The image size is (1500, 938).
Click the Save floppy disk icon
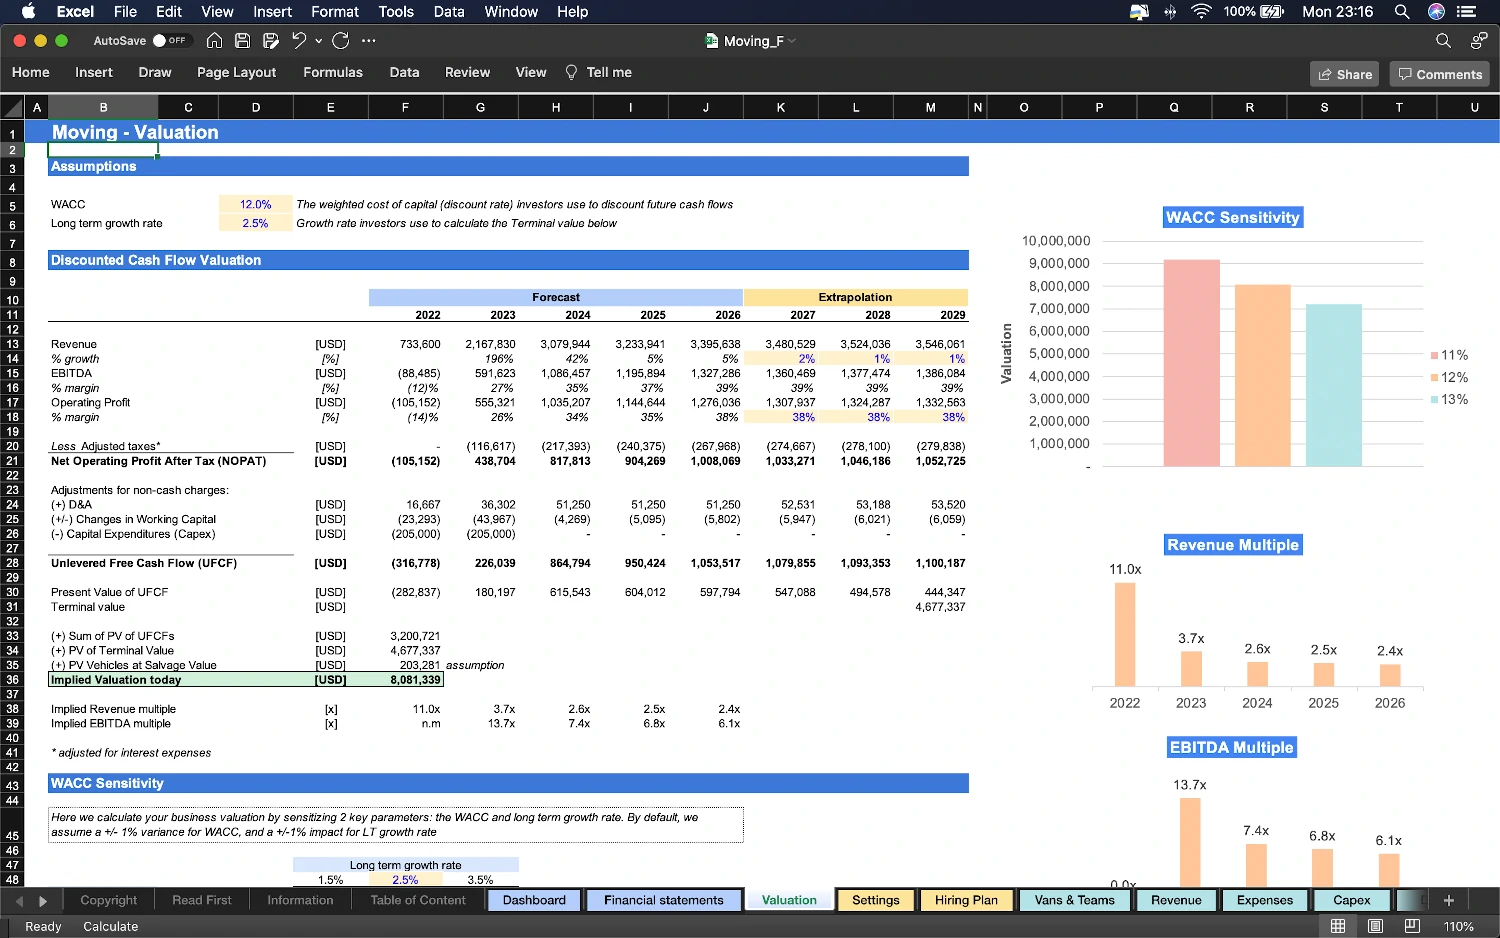[242, 41]
